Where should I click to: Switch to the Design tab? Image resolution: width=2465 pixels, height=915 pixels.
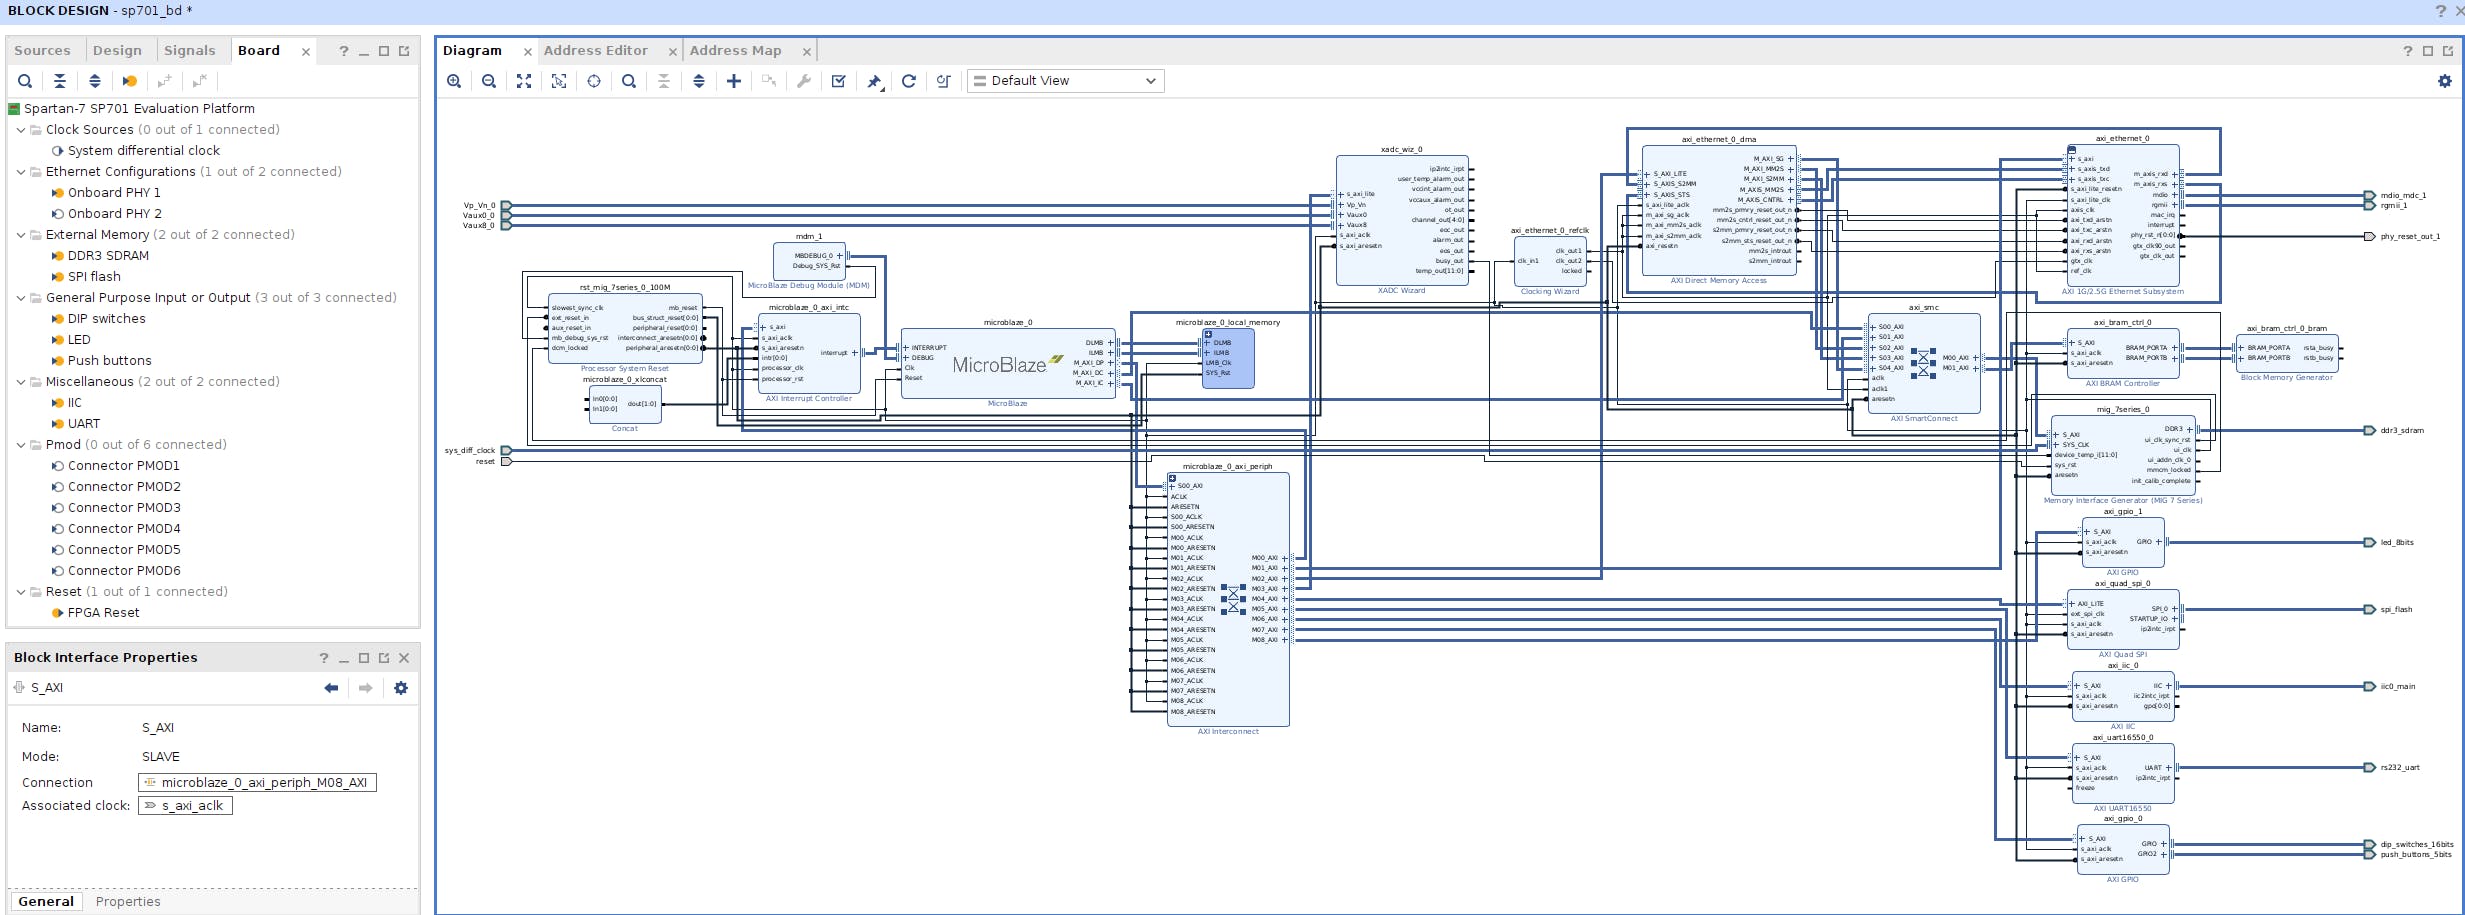(117, 51)
